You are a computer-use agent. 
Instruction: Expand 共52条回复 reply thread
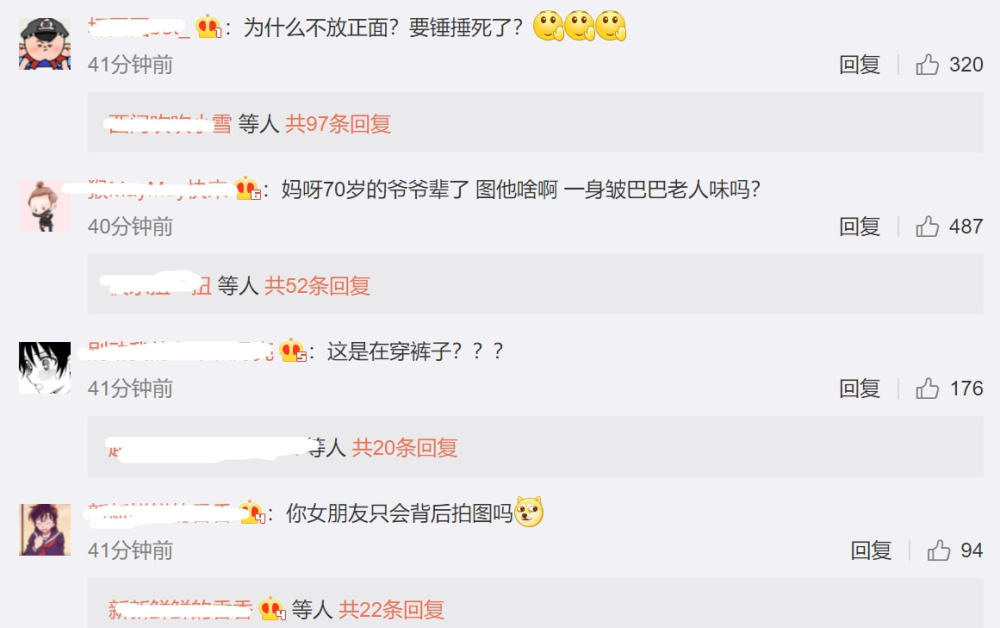coord(317,286)
